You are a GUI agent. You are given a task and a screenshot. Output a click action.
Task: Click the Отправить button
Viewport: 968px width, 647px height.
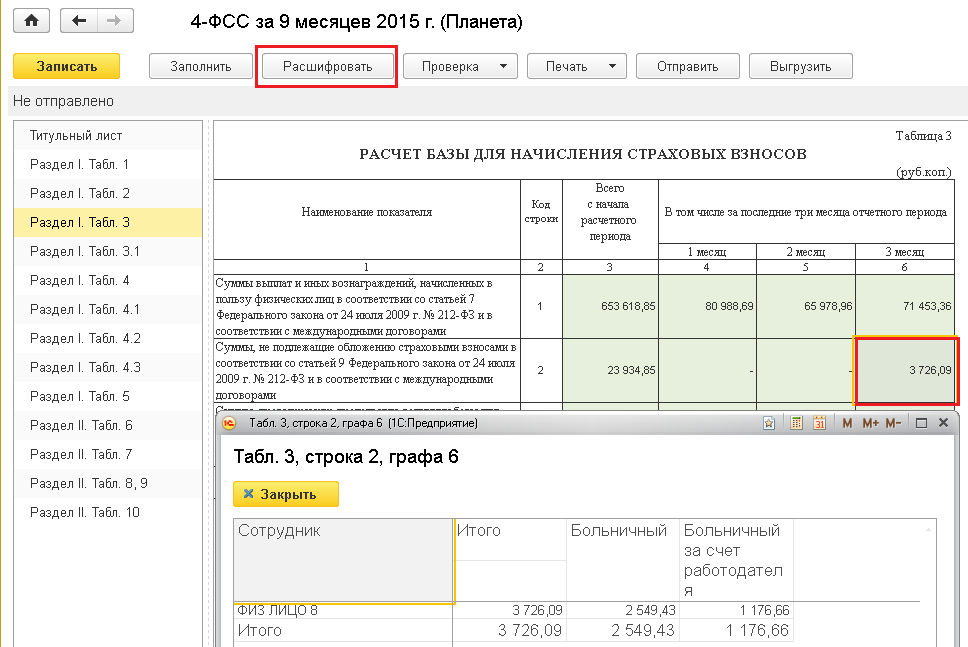tap(688, 66)
